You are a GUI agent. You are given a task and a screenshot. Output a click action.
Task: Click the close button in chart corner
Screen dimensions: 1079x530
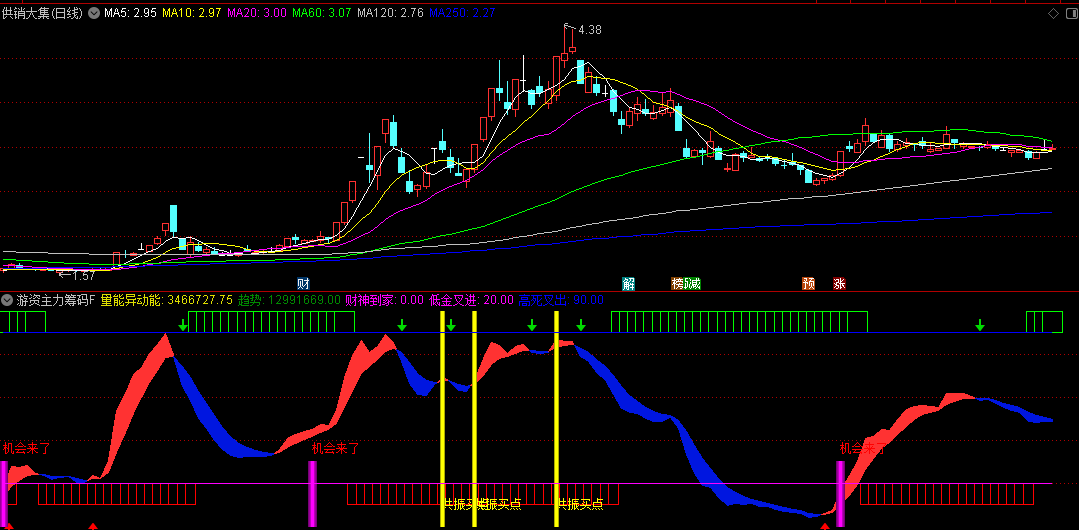point(1066,14)
